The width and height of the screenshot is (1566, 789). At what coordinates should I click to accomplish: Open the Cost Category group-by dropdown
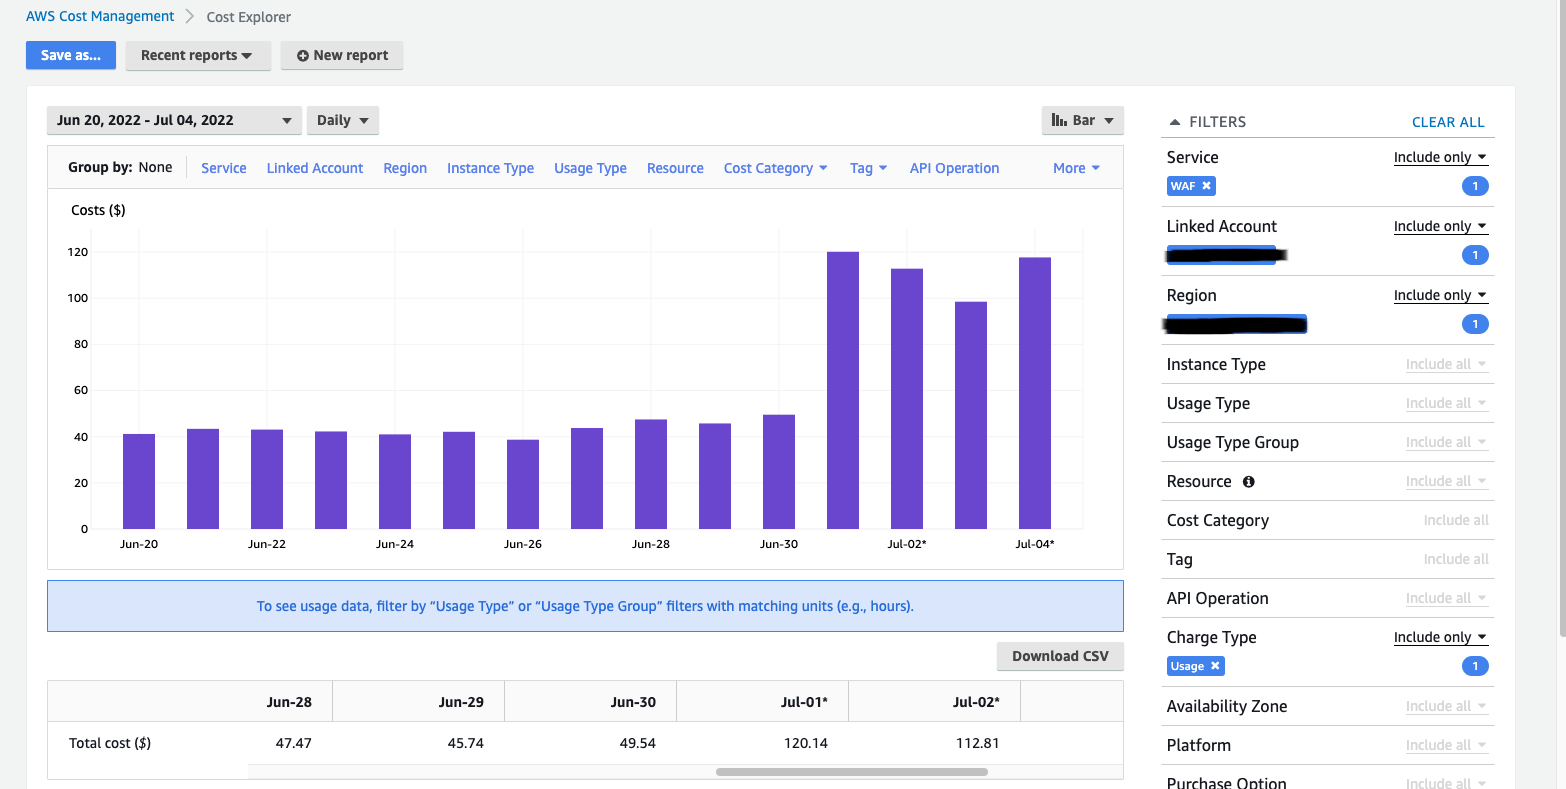[775, 168]
